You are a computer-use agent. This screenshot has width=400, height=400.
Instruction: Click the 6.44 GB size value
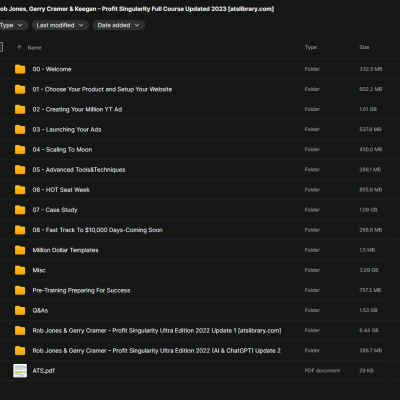(x=369, y=330)
